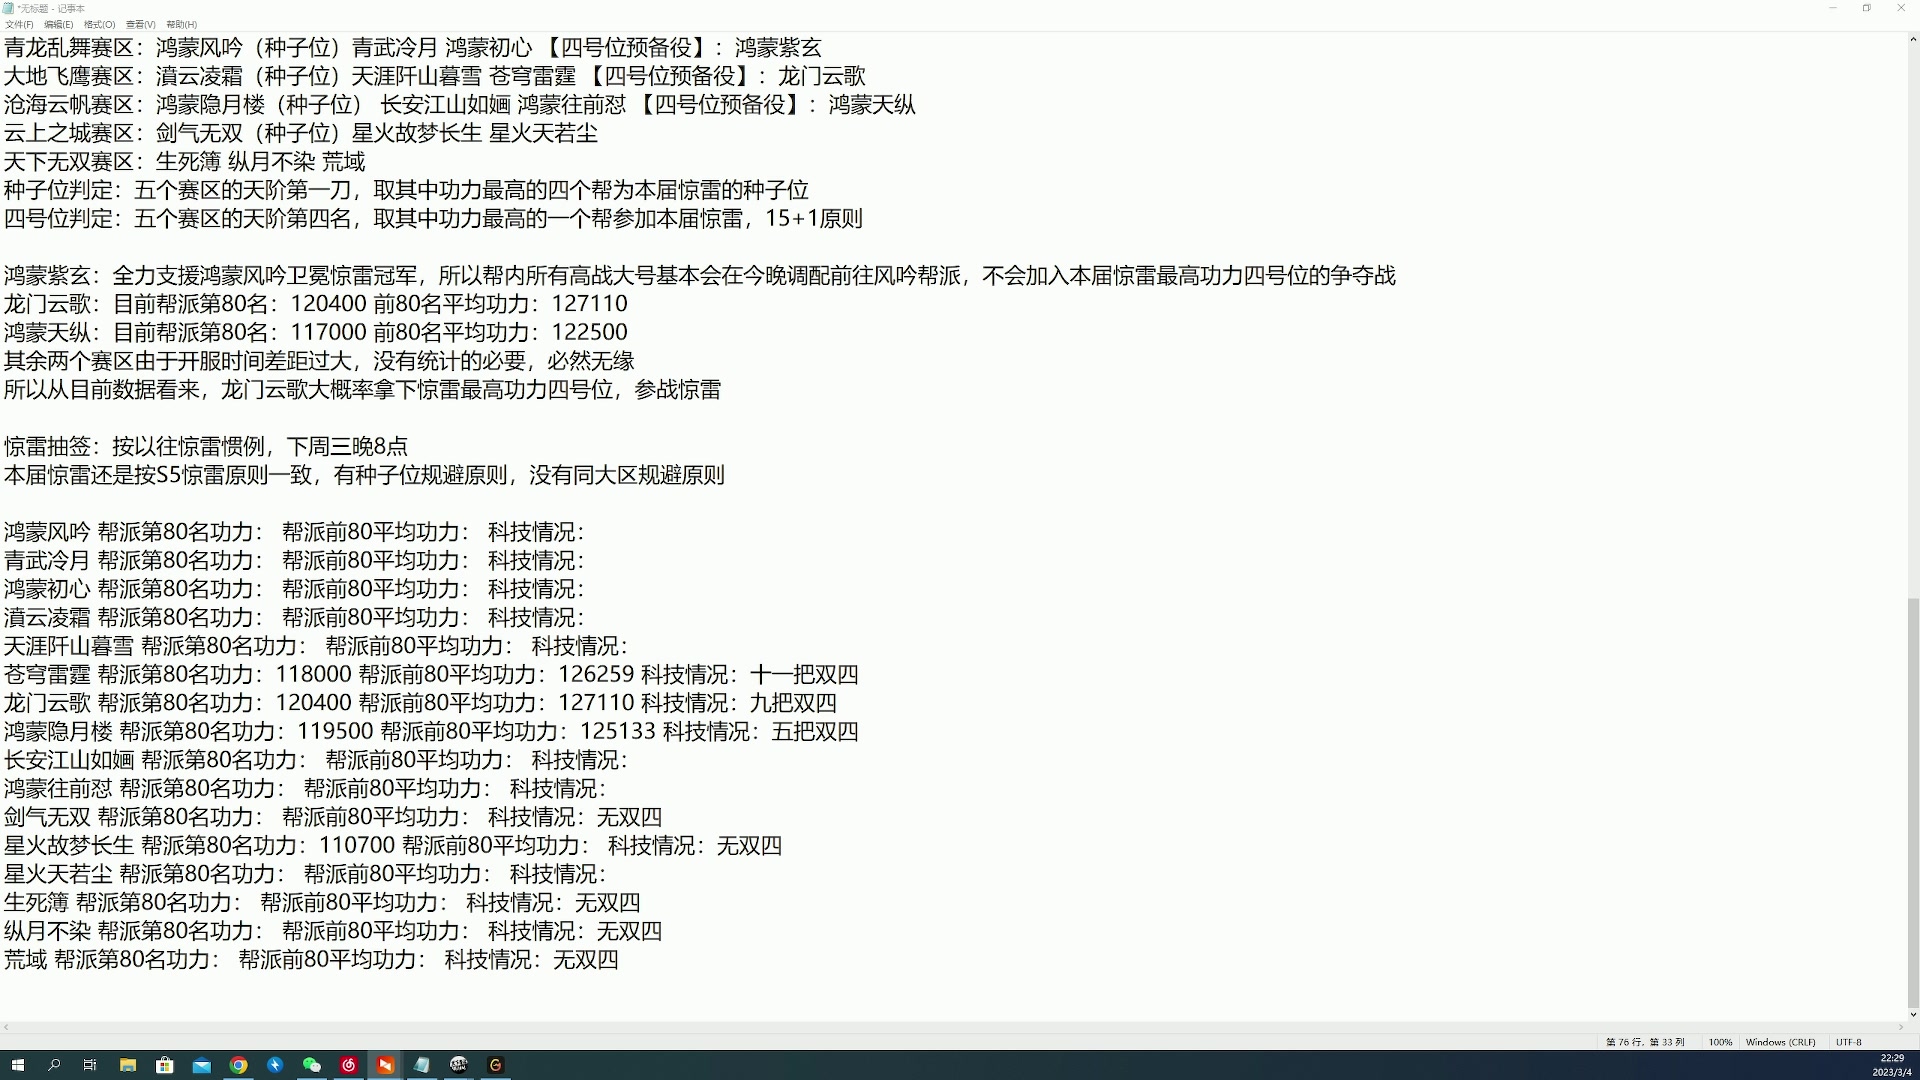
Task: Open the 编辑(E) menu
Action: pos(58,24)
